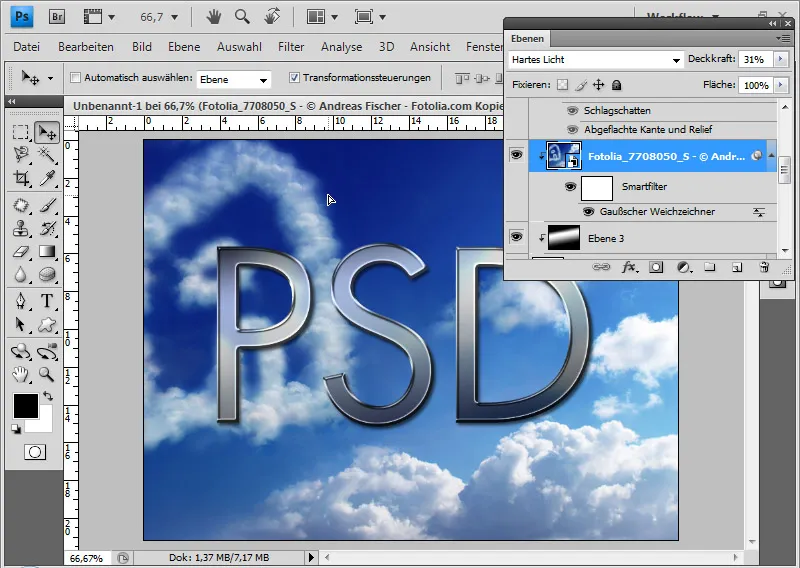Open the Datei menu
Viewport: 800px width, 568px height.
(x=27, y=47)
